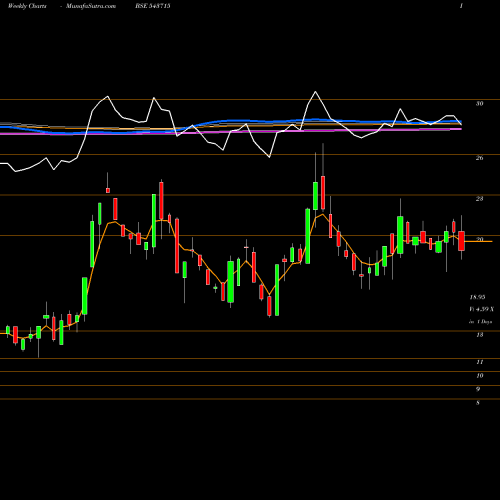
Task: Click the '18.95' last price value
Action: [x=477, y=297]
